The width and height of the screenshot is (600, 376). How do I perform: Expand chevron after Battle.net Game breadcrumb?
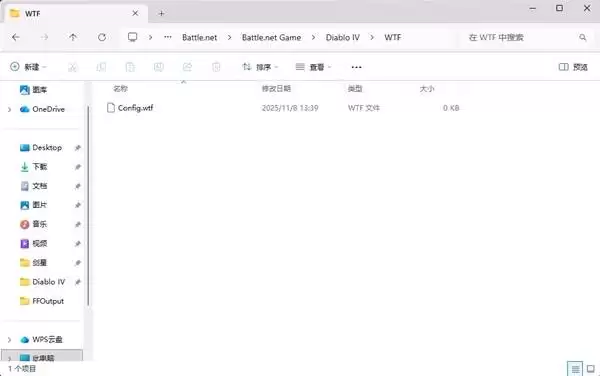pyautogui.click(x=313, y=37)
